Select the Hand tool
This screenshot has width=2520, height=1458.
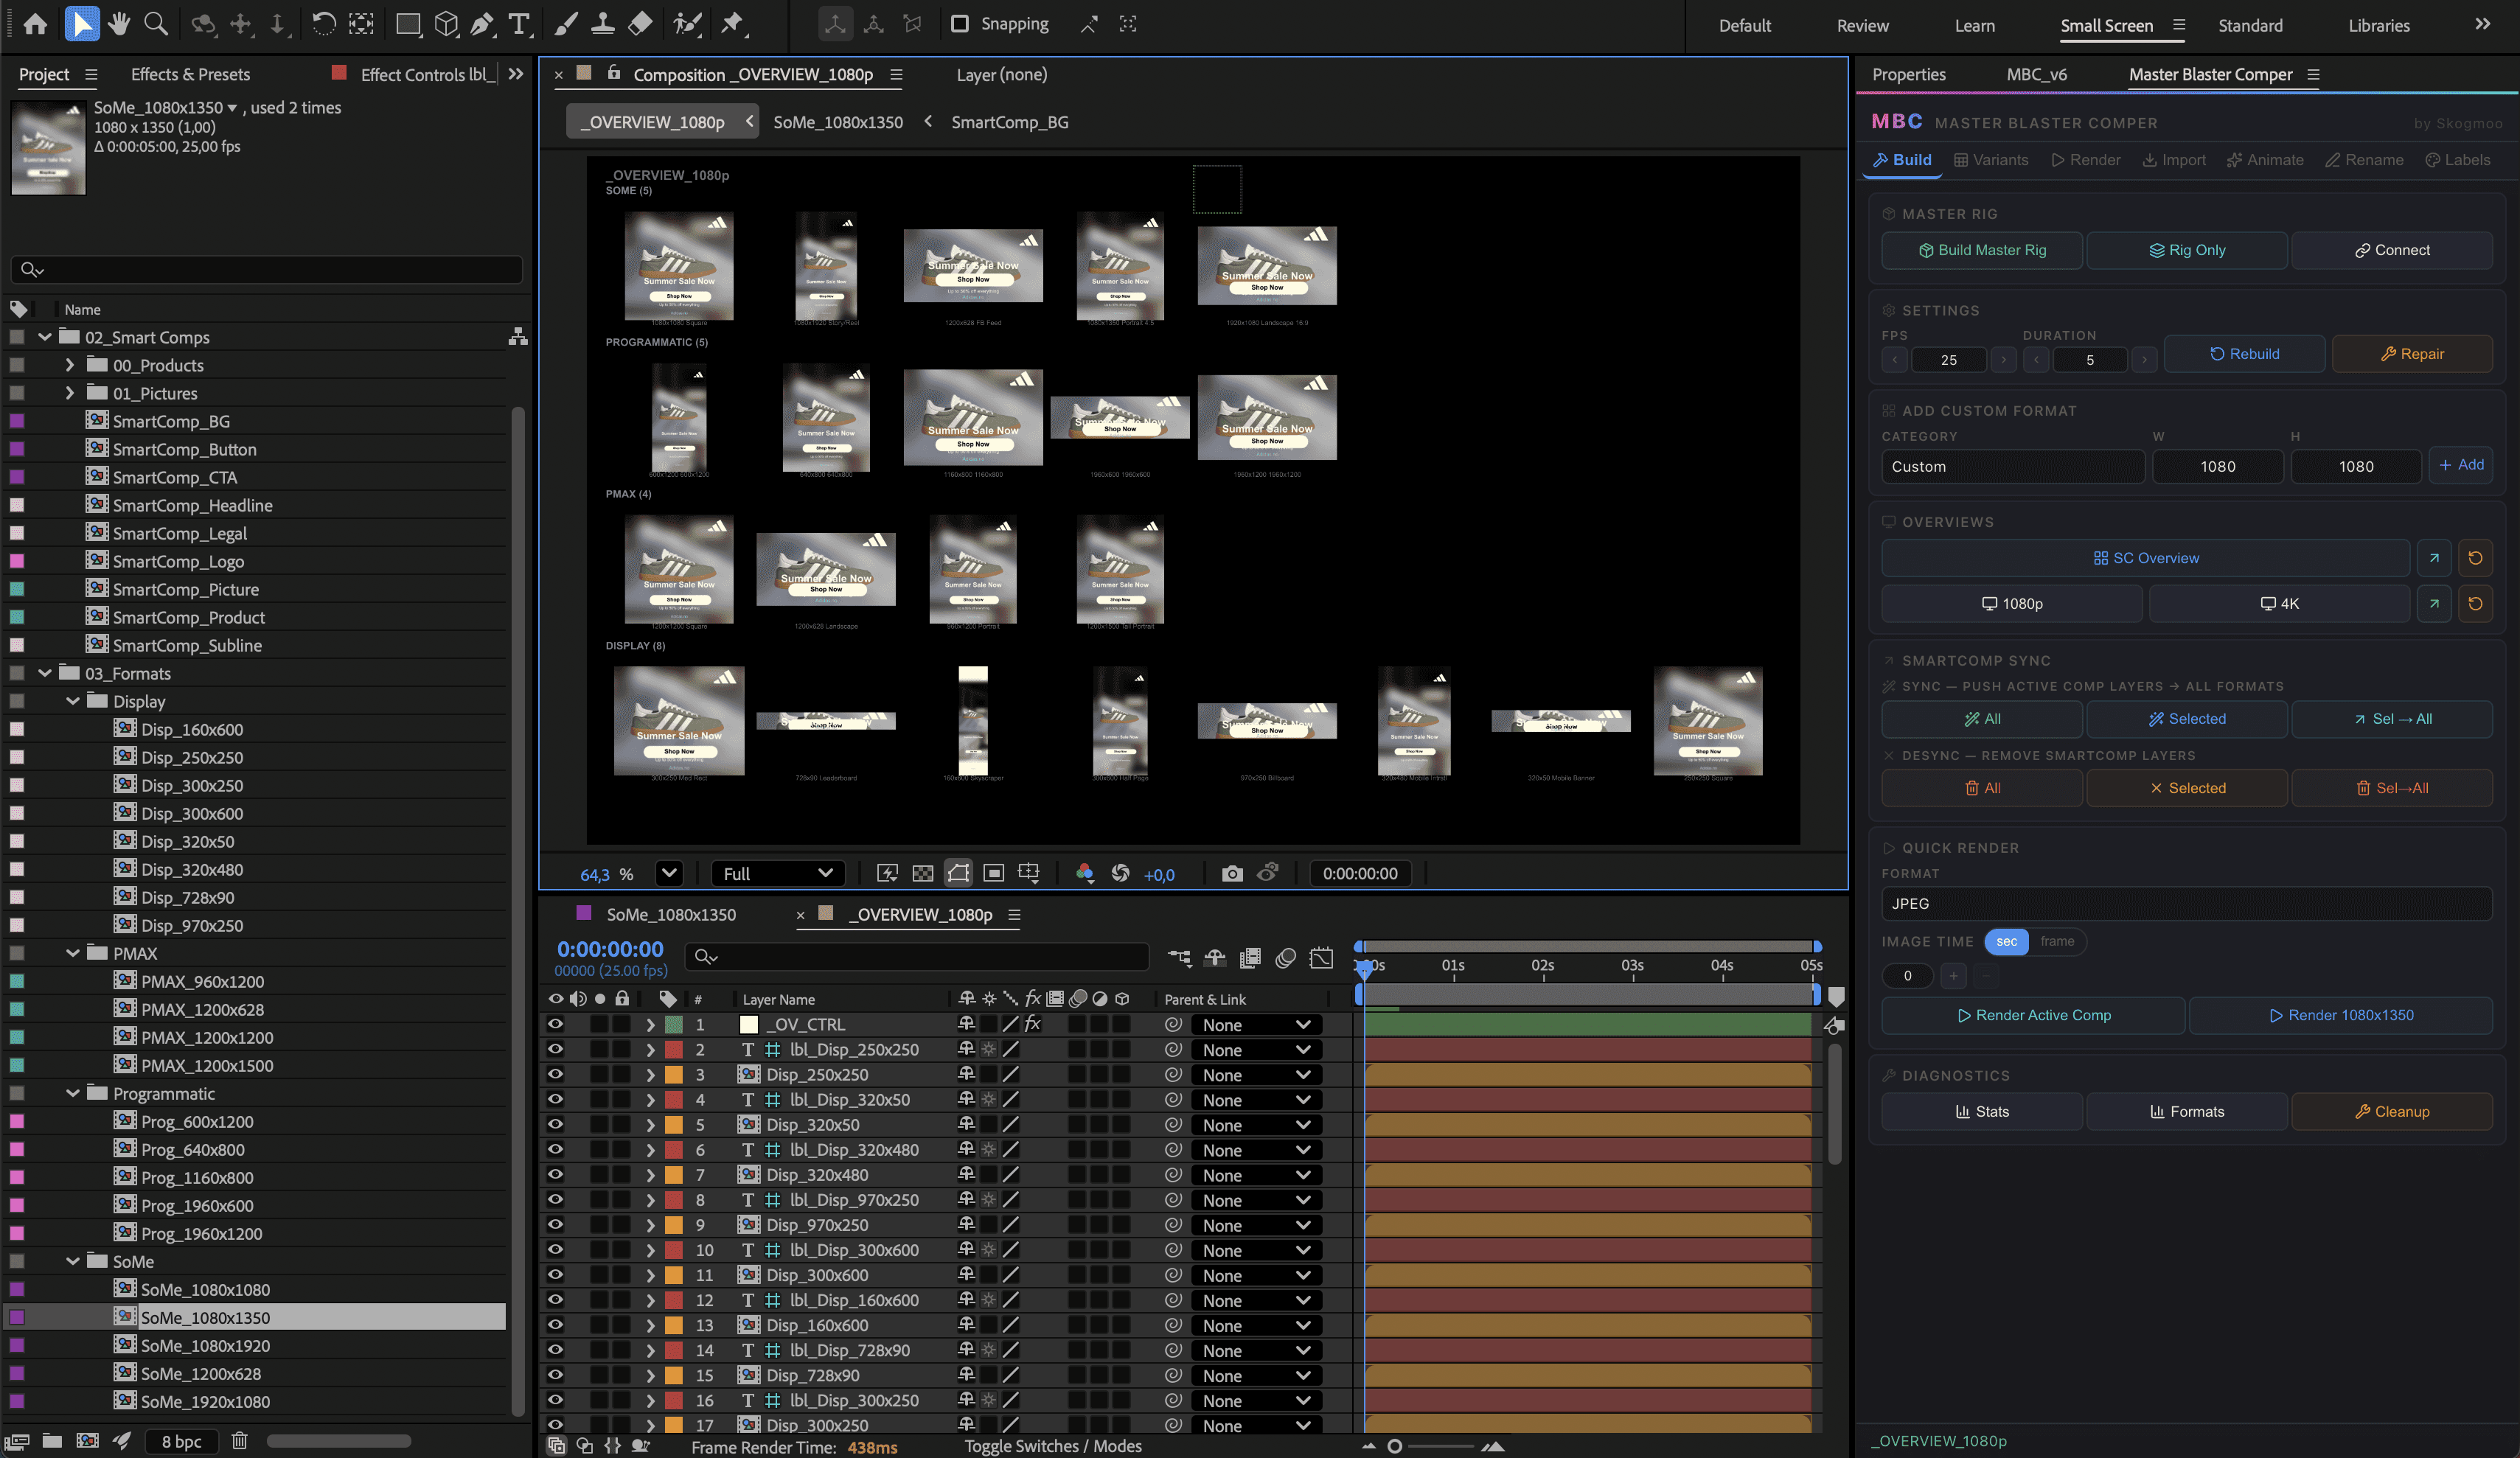pyautogui.click(x=119, y=24)
